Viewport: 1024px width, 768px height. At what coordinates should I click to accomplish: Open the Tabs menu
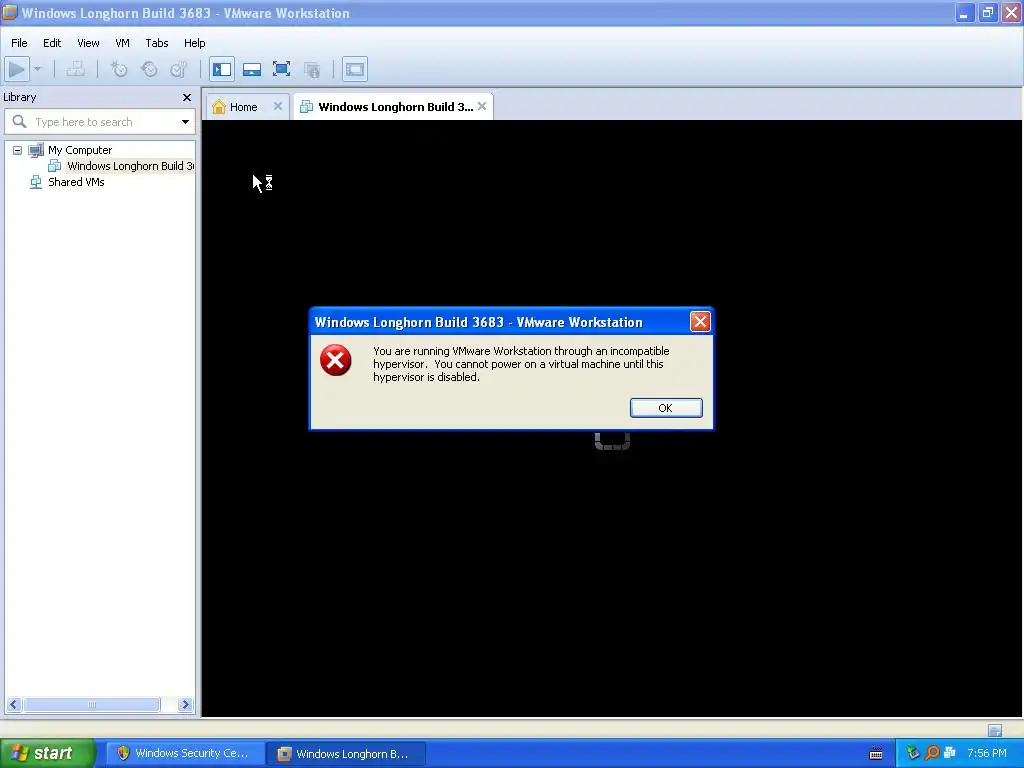[157, 43]
